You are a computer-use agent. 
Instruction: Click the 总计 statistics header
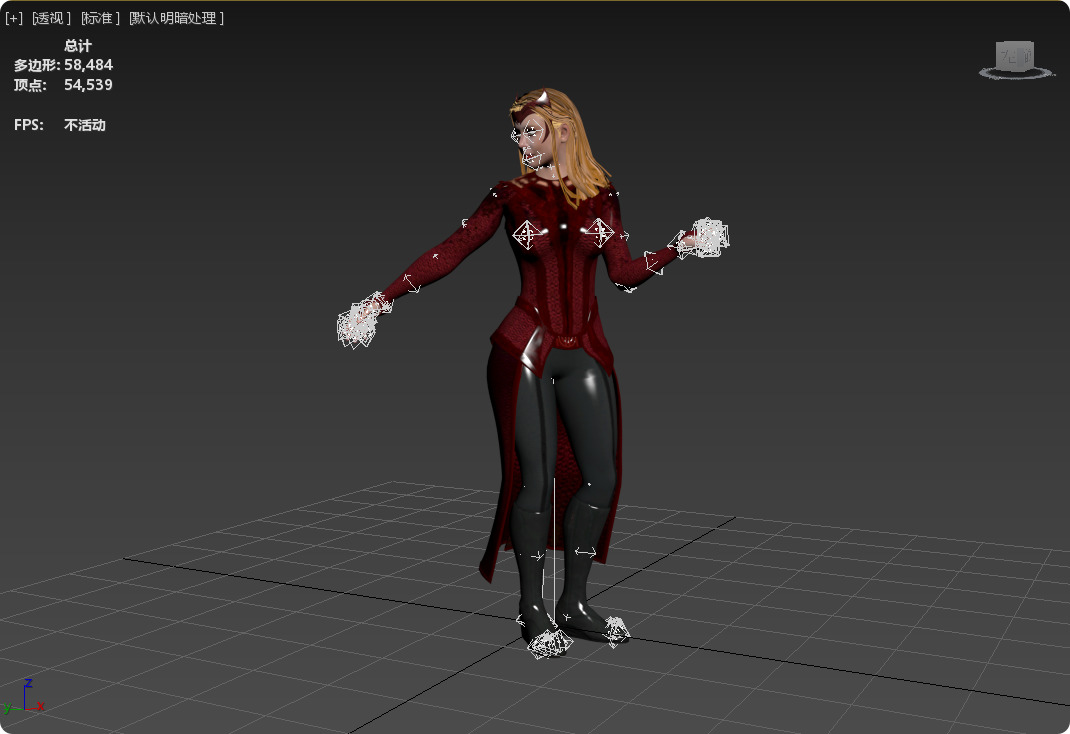point(78,46)
